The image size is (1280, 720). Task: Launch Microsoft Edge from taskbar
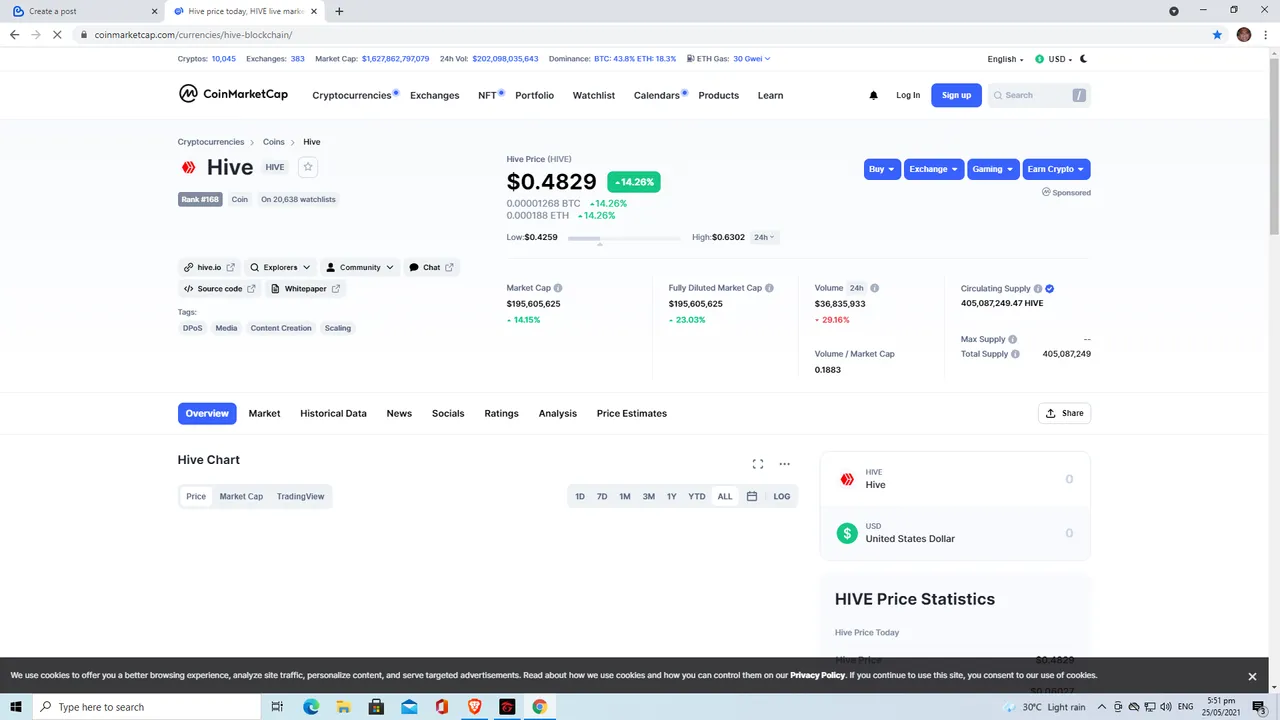click(x=311, y=707)
